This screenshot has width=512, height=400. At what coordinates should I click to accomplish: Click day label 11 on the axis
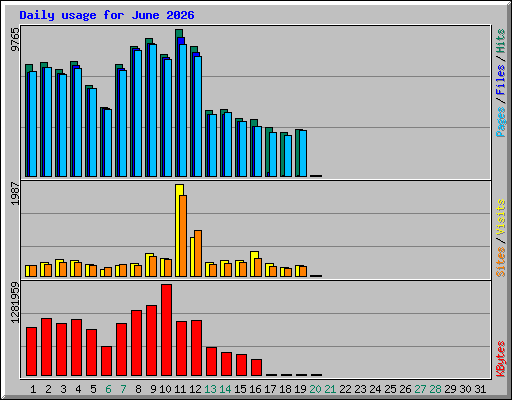click(x=180, y=389)
